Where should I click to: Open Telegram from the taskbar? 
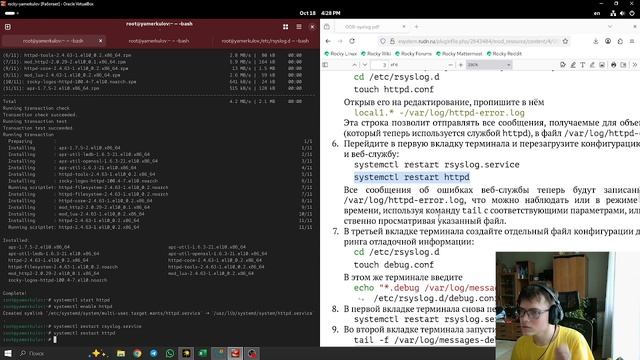click(153, 353)
